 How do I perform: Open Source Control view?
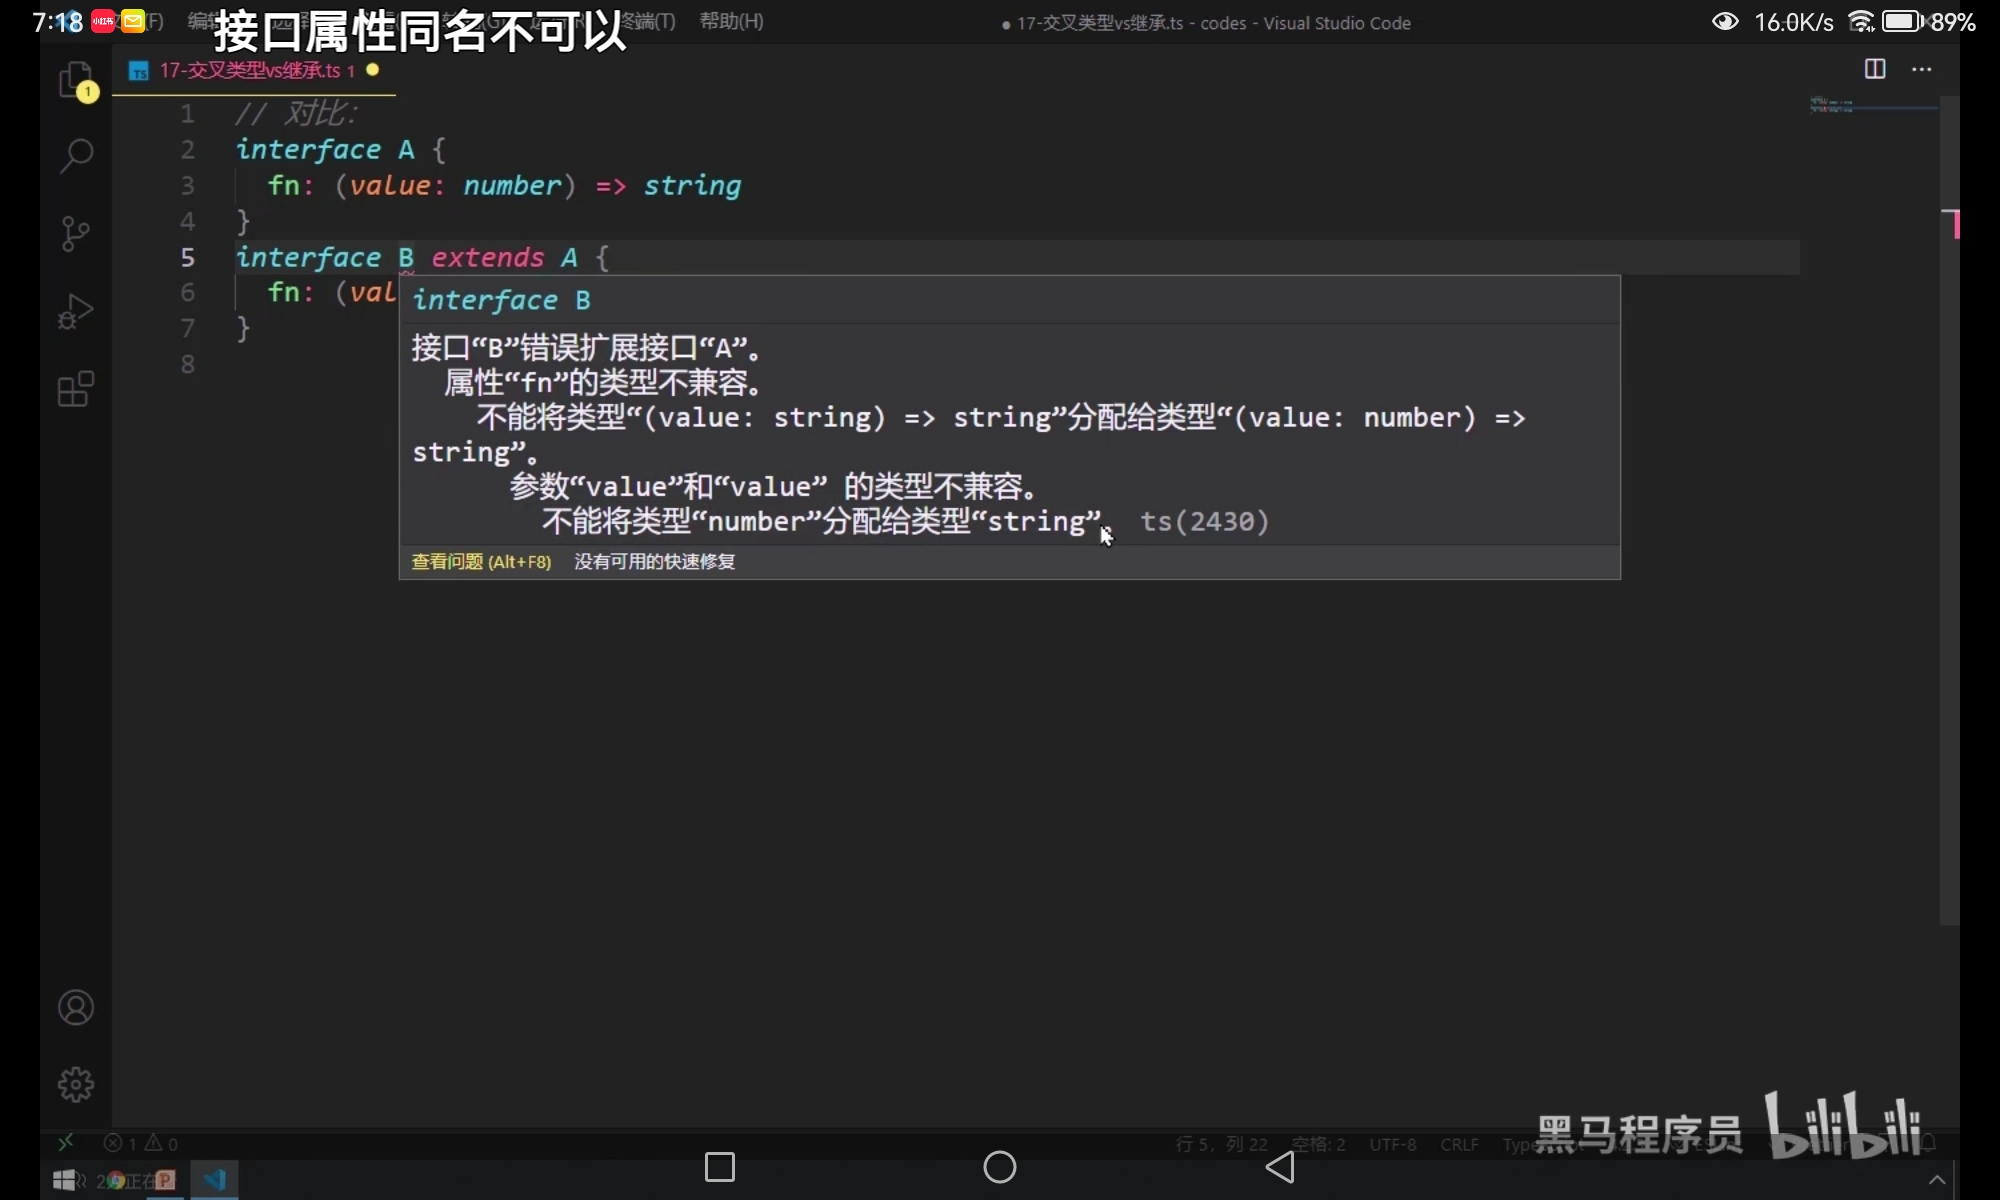[x=76, y=234]
